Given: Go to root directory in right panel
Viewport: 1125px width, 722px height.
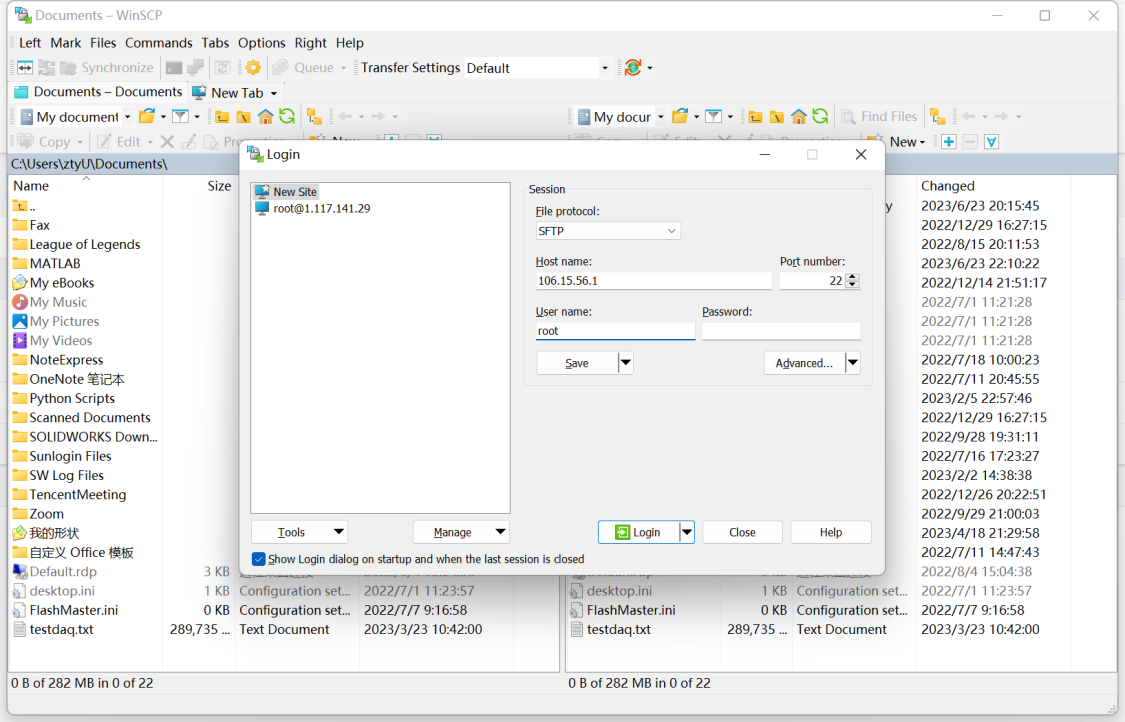Looking at the screenshot, I should [777, 116].
